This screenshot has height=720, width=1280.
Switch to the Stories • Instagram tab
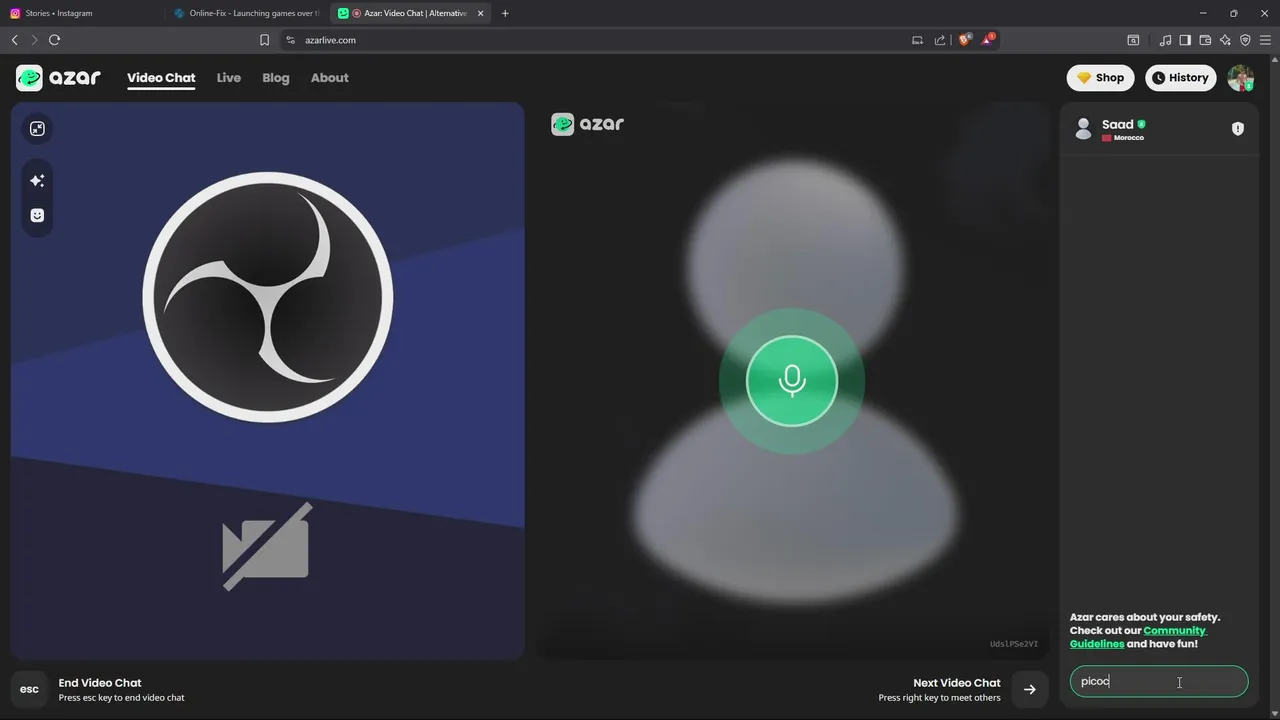pyautogui.click(x=83, y=13)
